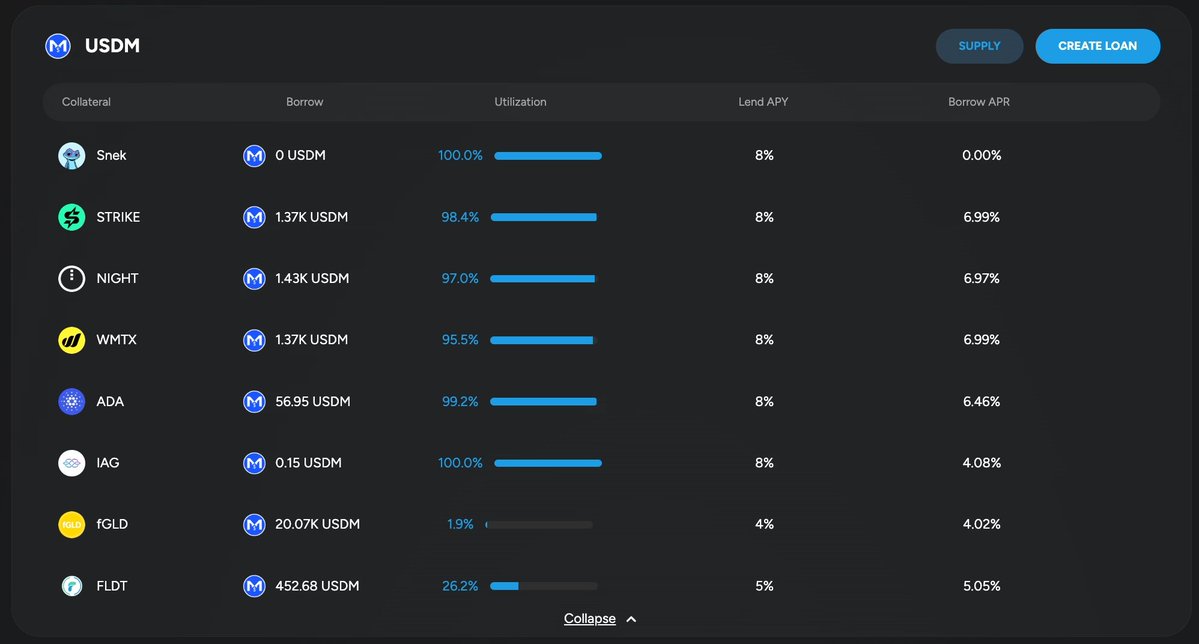
Task: Select the WMTX collateral name
Action: click(x=116, y=340)
